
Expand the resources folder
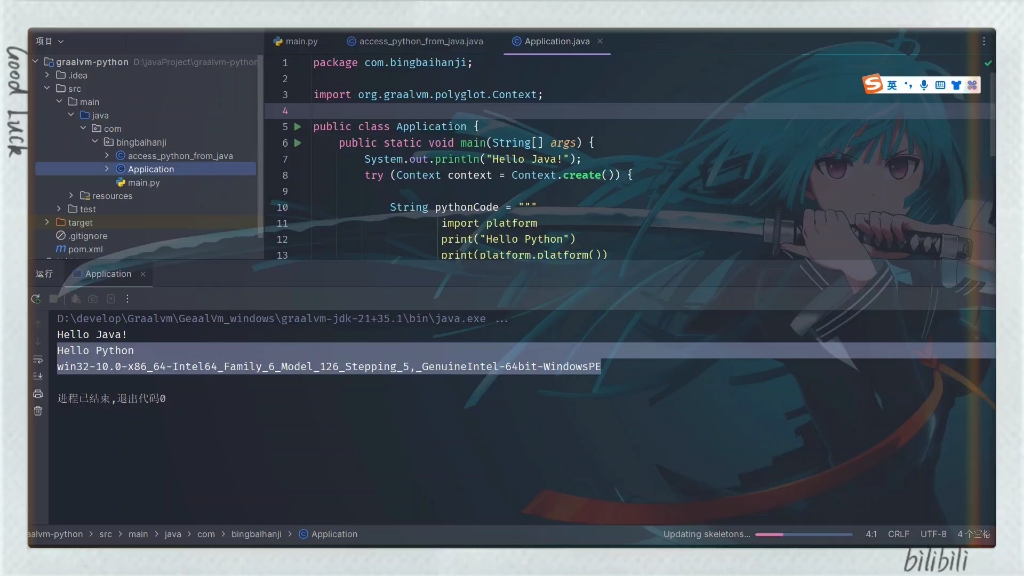coord(71,195)
